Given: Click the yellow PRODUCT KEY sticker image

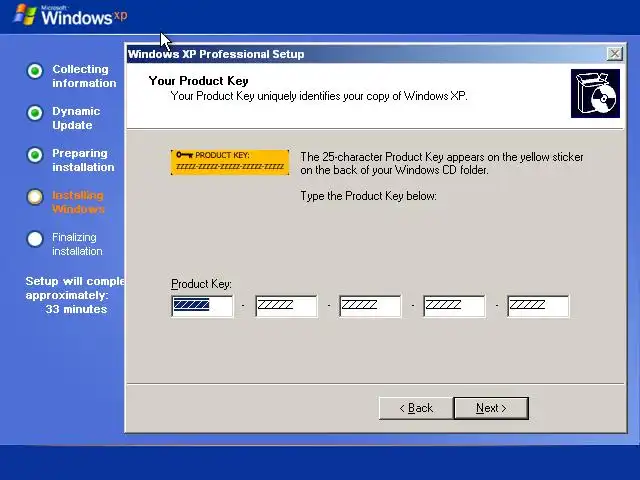Looking at the screenshot, I should pos(230,162).
